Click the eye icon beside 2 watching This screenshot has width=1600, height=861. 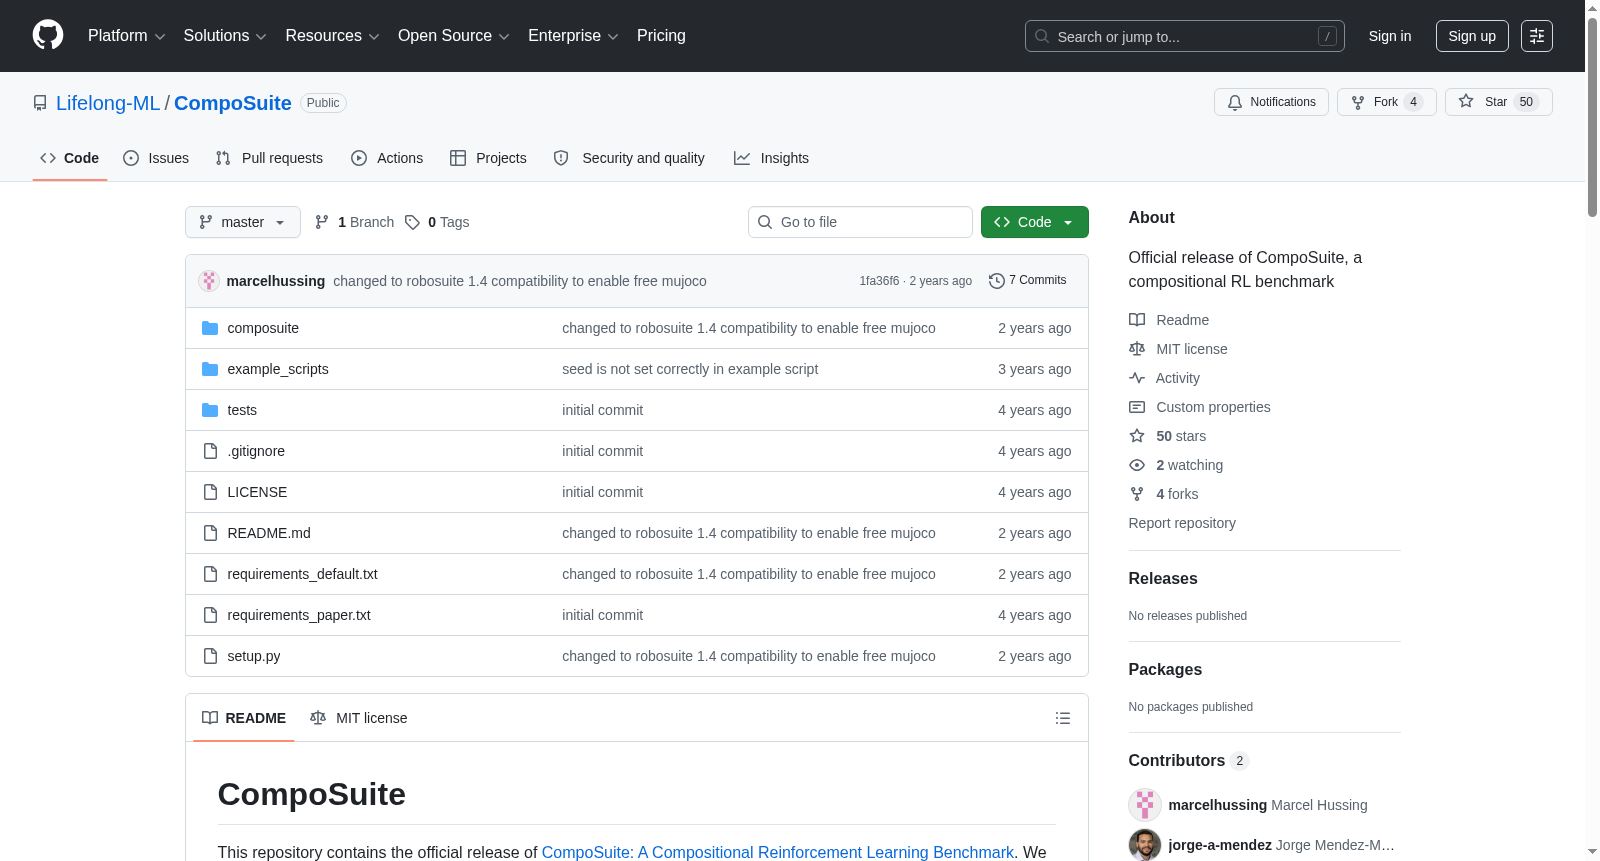tap(1137, 465)
